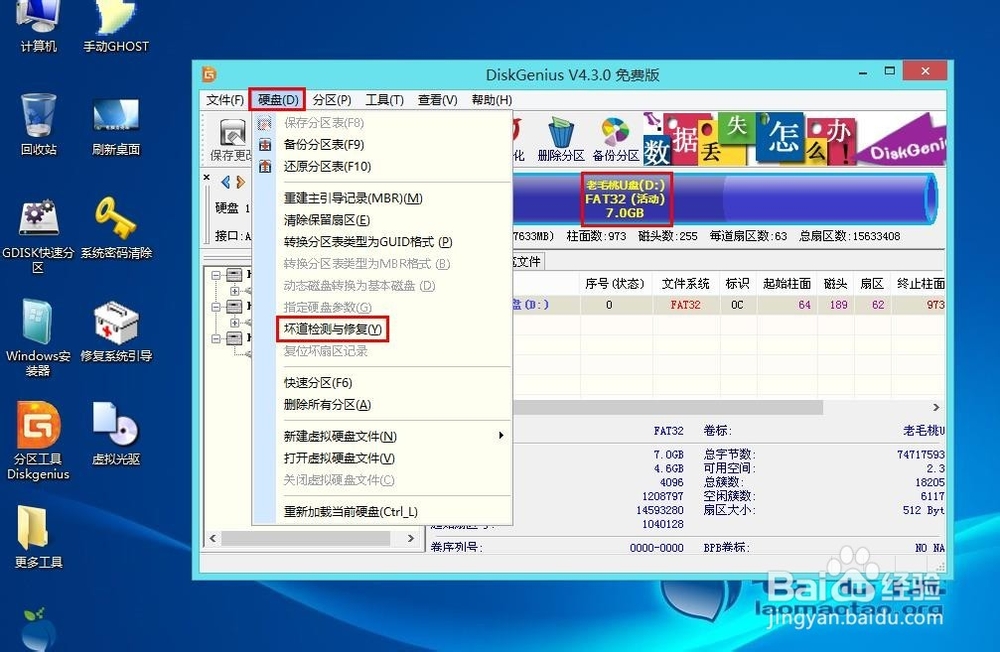Open the 手动GHOST desktop icon
The width and height of the screenshot is (1000, 652).
click(115, 26)
